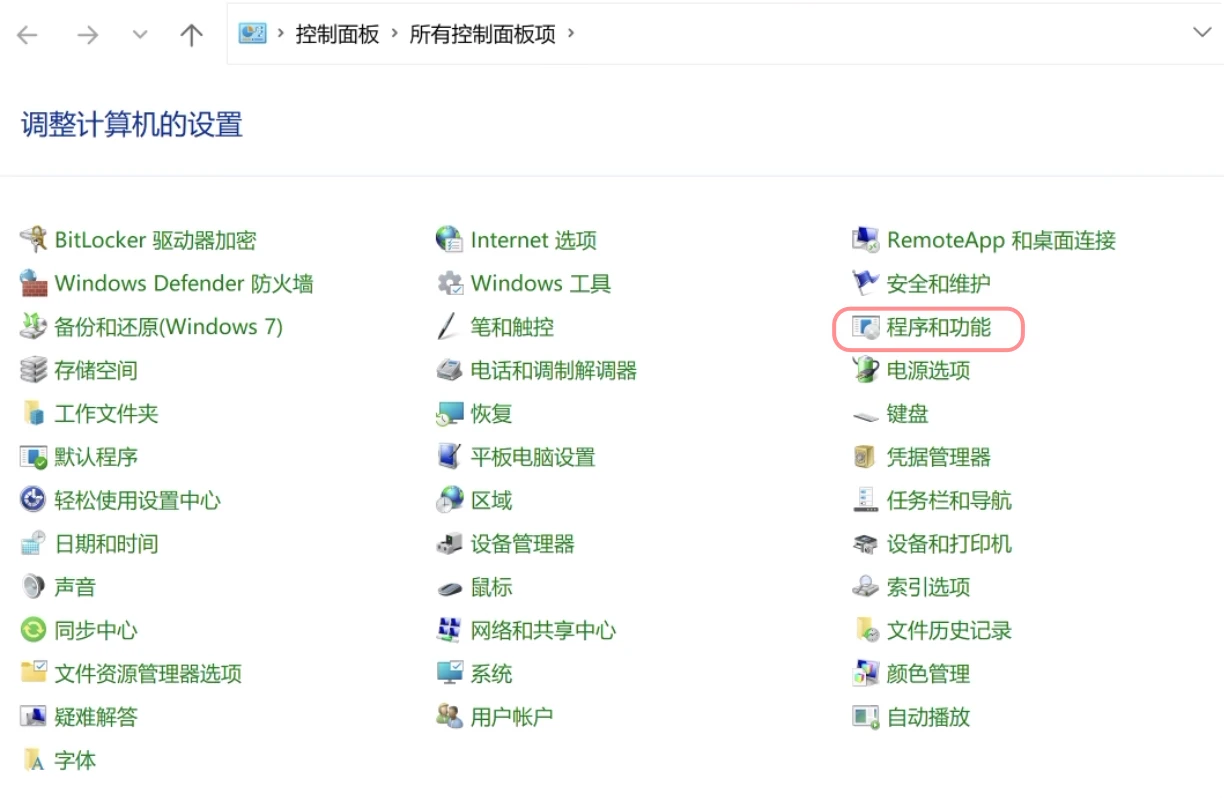1224x800 pixels.
Task: Open the 程序和功能 link
Action: point(939,327)
